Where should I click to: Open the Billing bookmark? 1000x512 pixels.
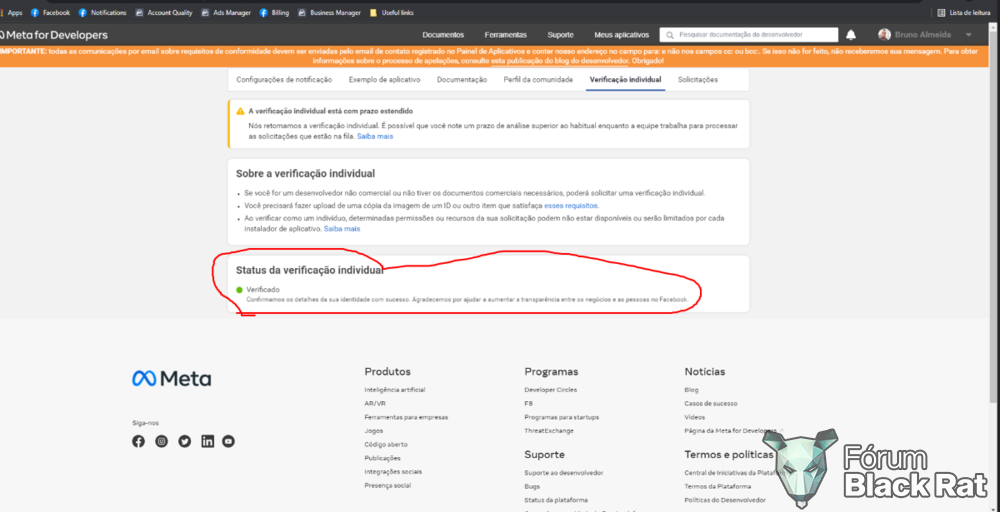(x=274, y=13)
